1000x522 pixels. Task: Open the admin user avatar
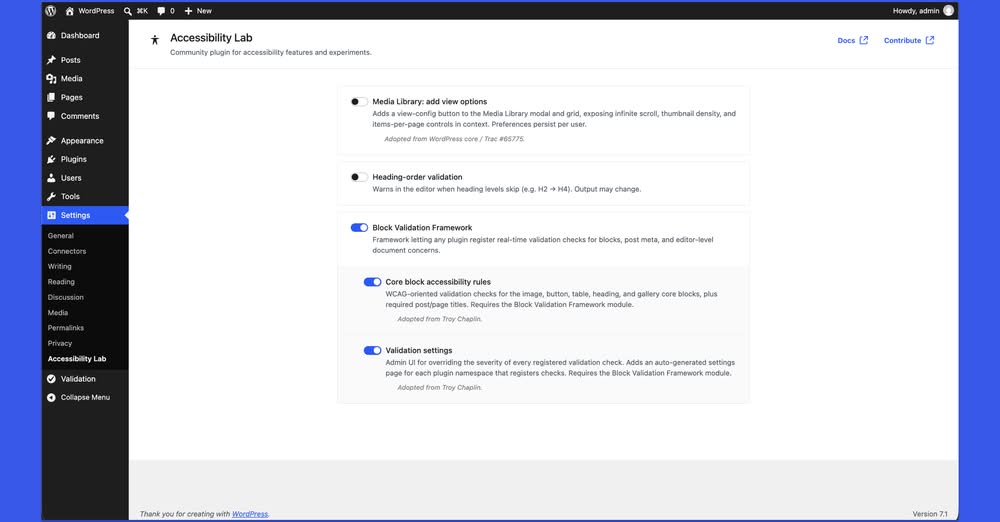point(948,10)
